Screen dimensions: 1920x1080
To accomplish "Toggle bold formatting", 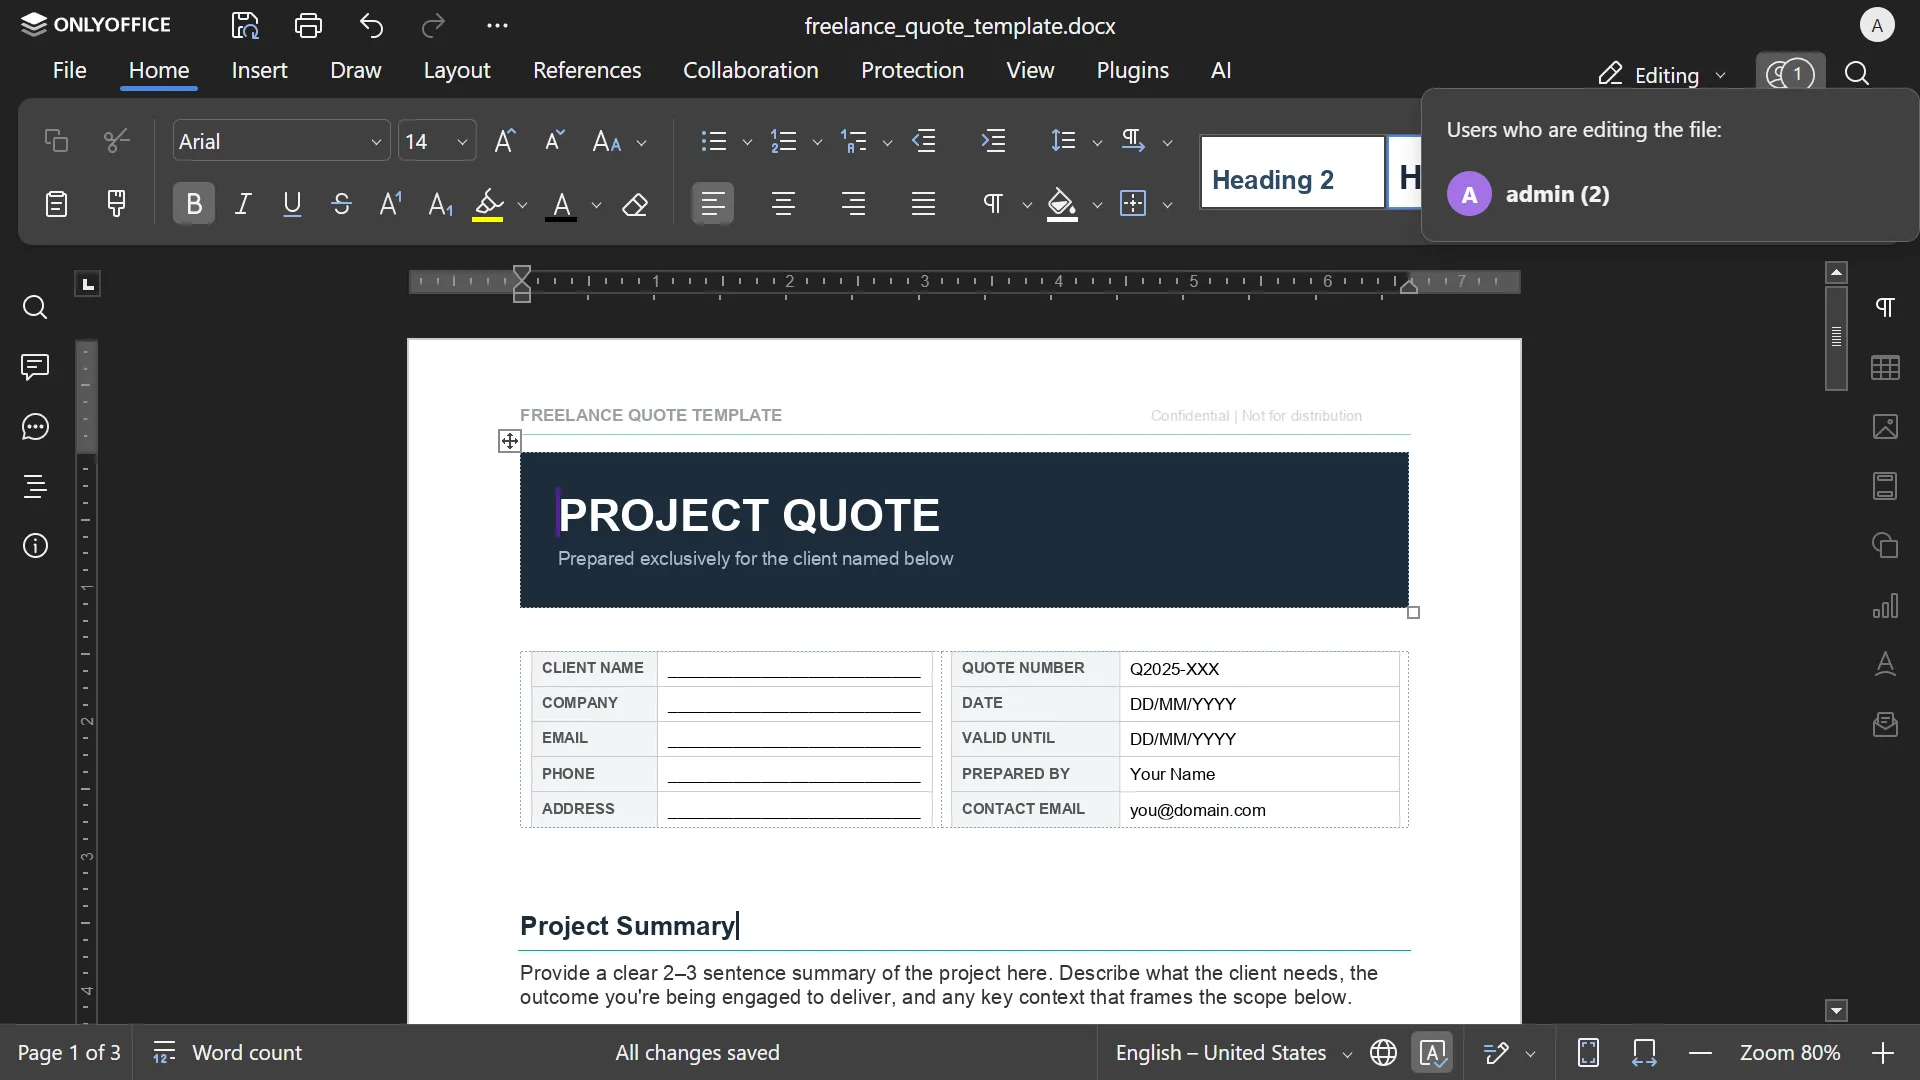I will point(193,203).
